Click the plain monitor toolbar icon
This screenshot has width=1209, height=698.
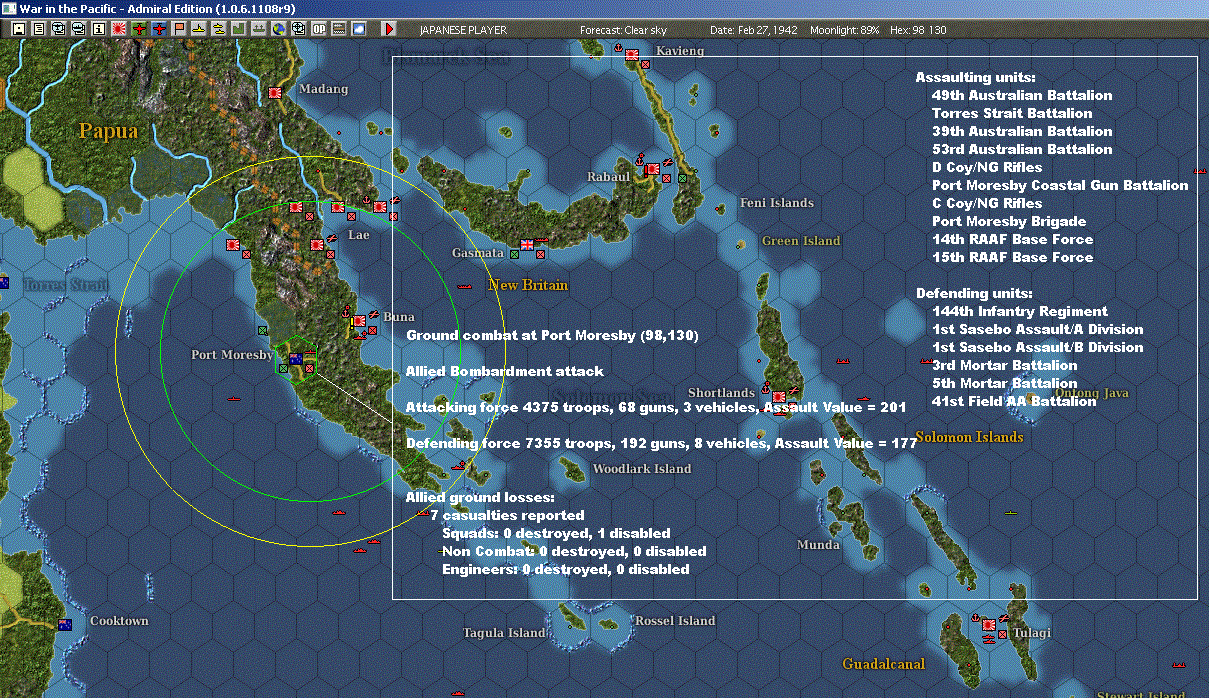click(x=79, y=29)
